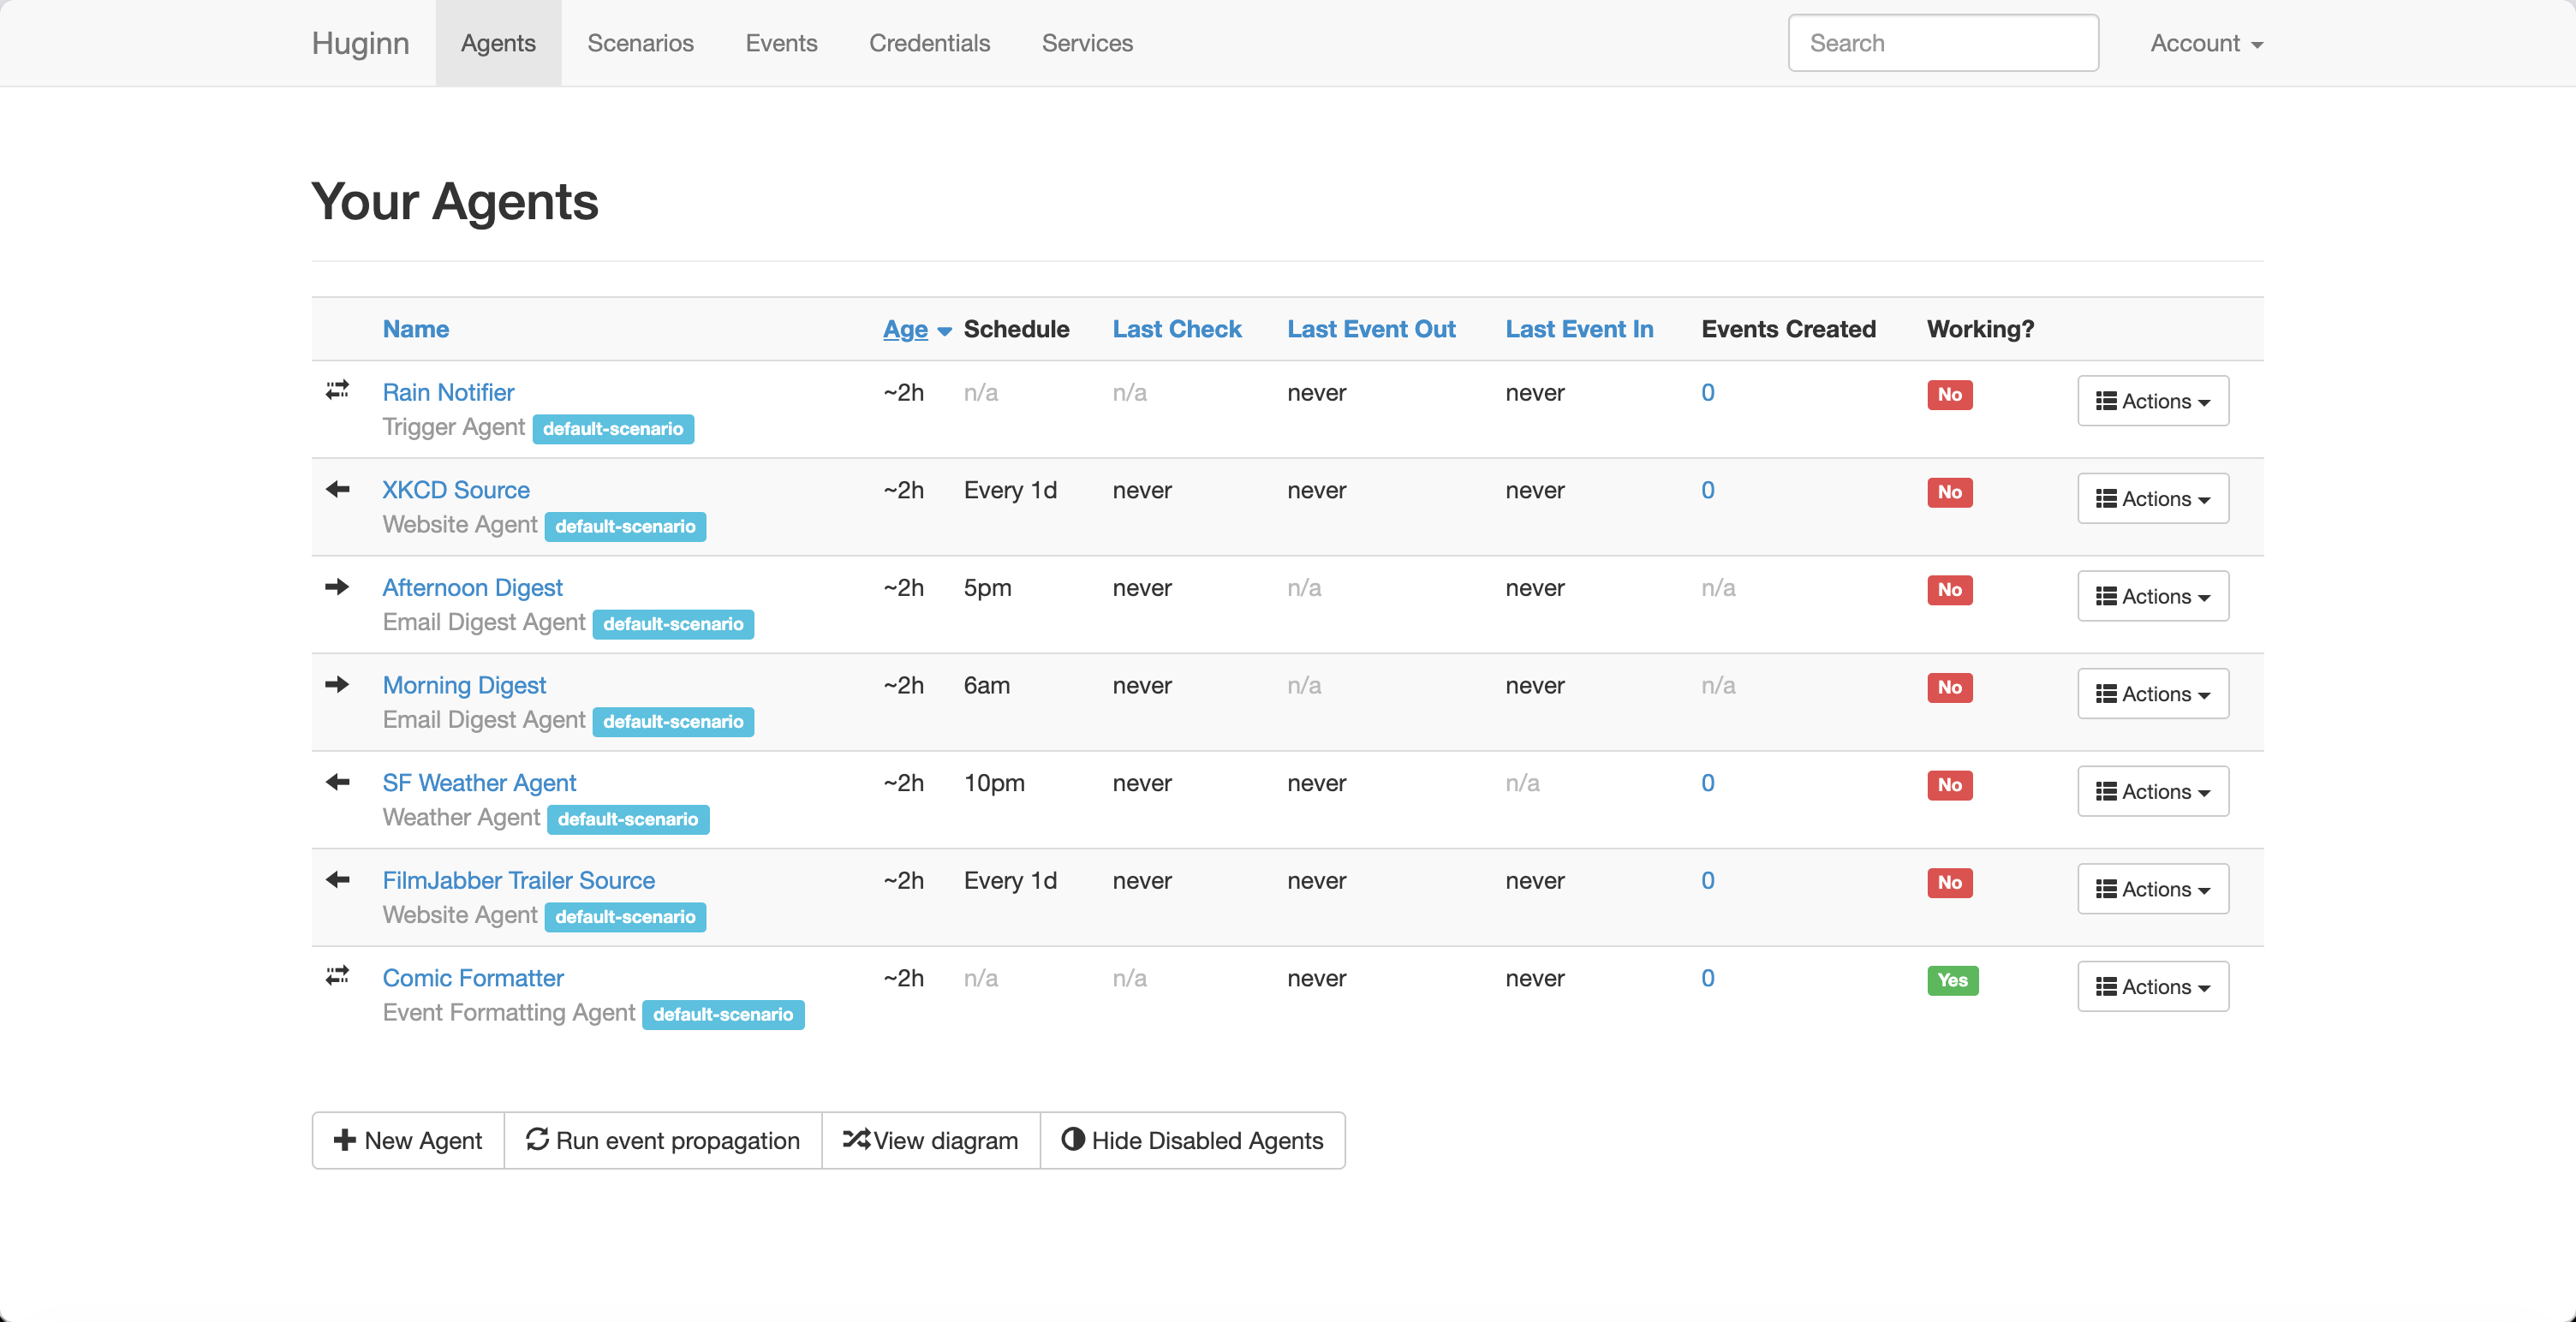Click the red No badge for XKCD Source
Viewport: 2576px width, 1322px height.
click(1950, 492)
